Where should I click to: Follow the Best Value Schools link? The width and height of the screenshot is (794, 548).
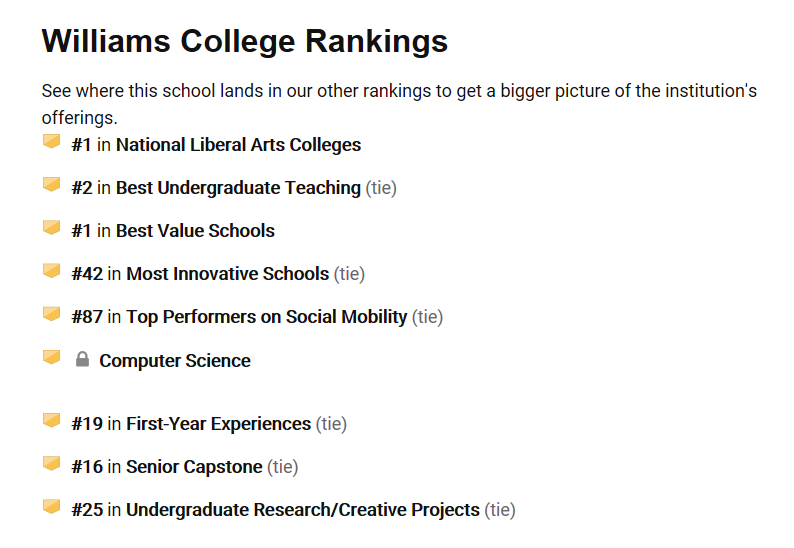[195, 231]
